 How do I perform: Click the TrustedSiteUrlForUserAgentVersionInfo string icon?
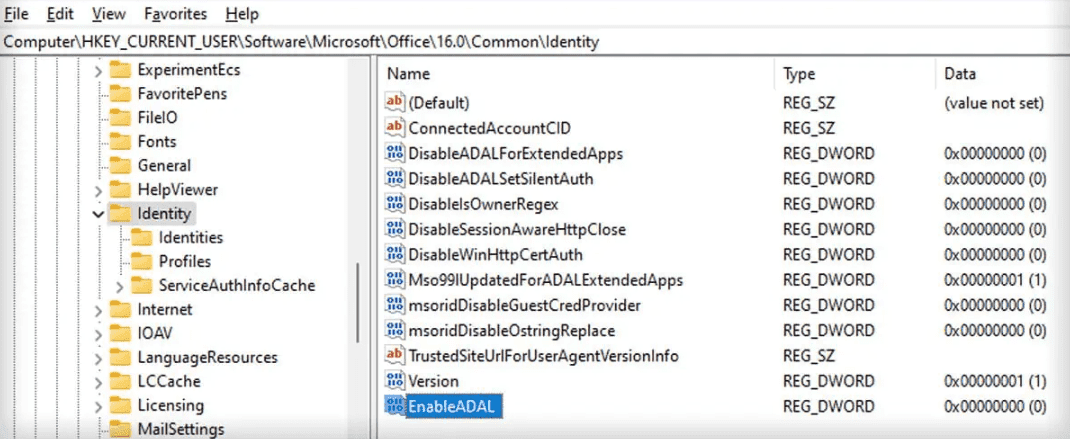[x=395, y=356]
